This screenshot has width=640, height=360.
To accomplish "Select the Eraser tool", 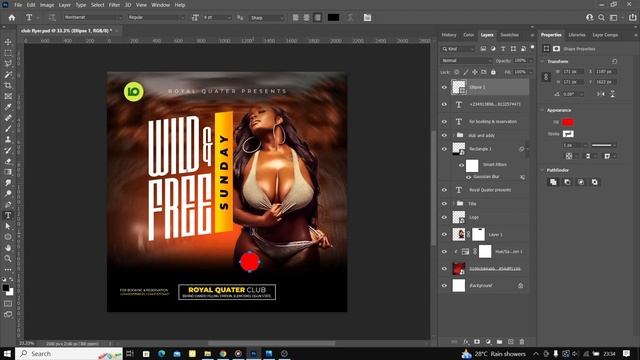I will pyautogui.click(x=8, y=161).
